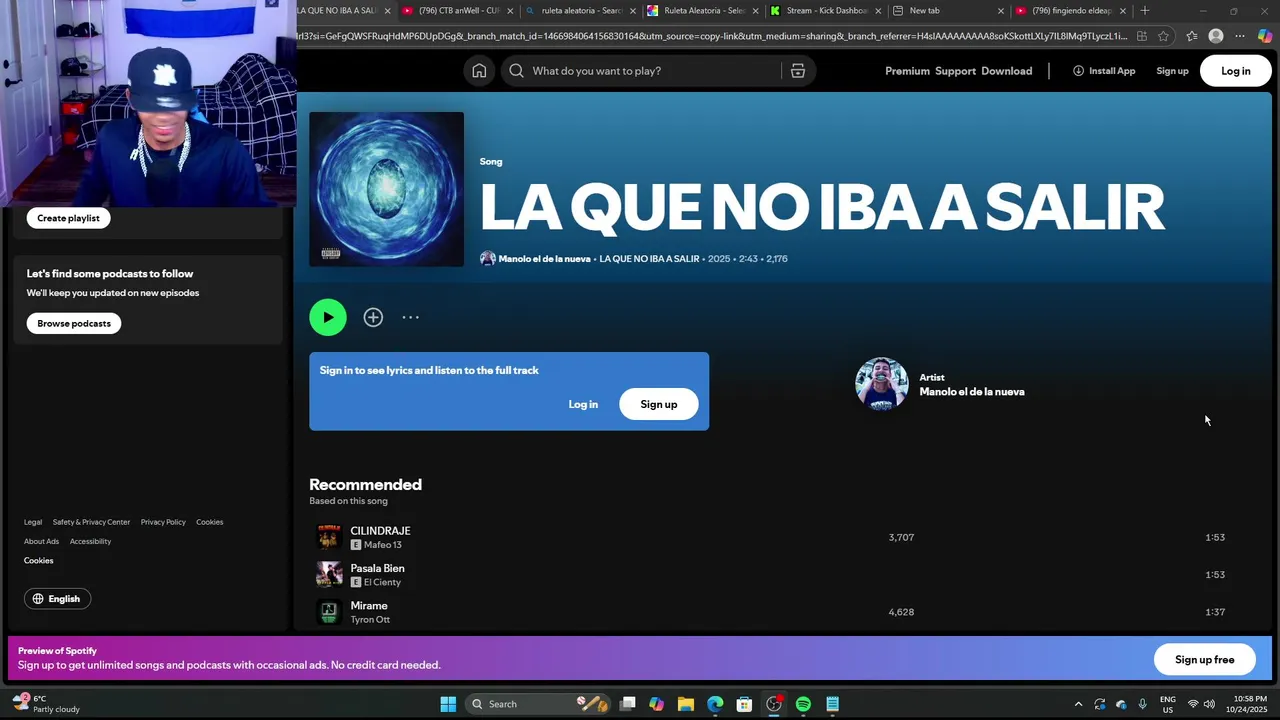Switch to the fingiendo eldeap YouTube tab
The height and width of the screenshot is (720, 1280).
pyautogui.click(x=1070, y=11)
